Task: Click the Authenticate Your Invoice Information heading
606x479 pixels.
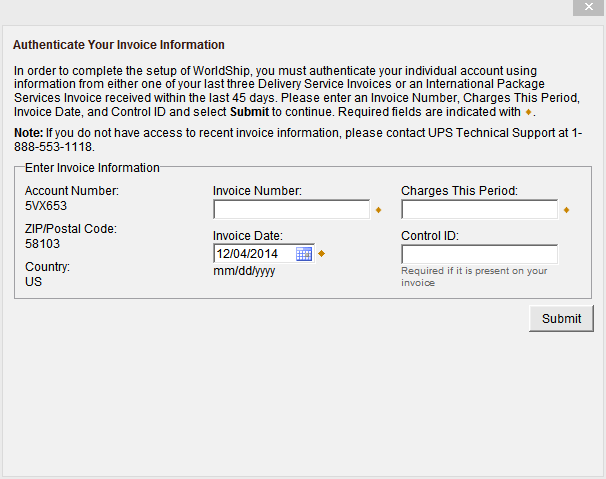Action: (118, 45)
